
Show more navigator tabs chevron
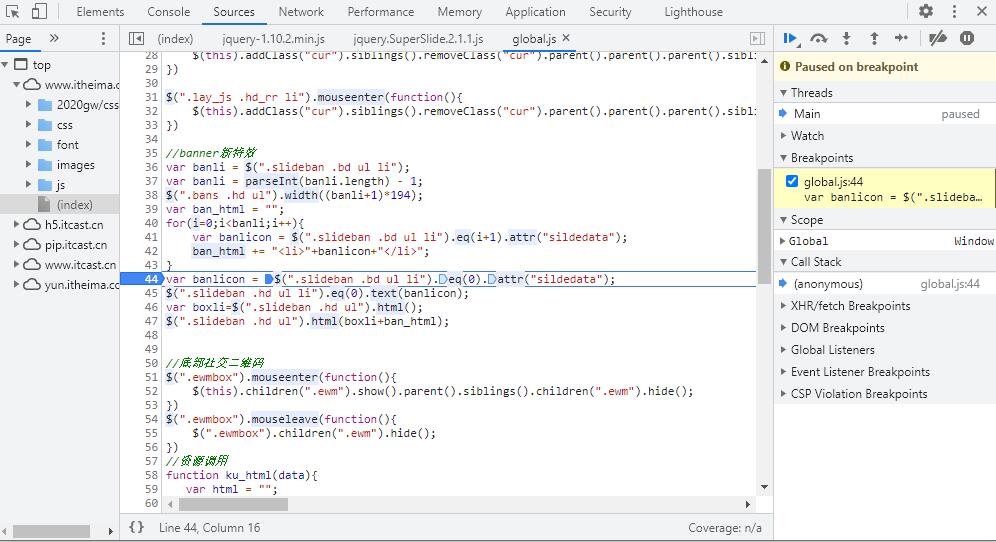[54, 38]
